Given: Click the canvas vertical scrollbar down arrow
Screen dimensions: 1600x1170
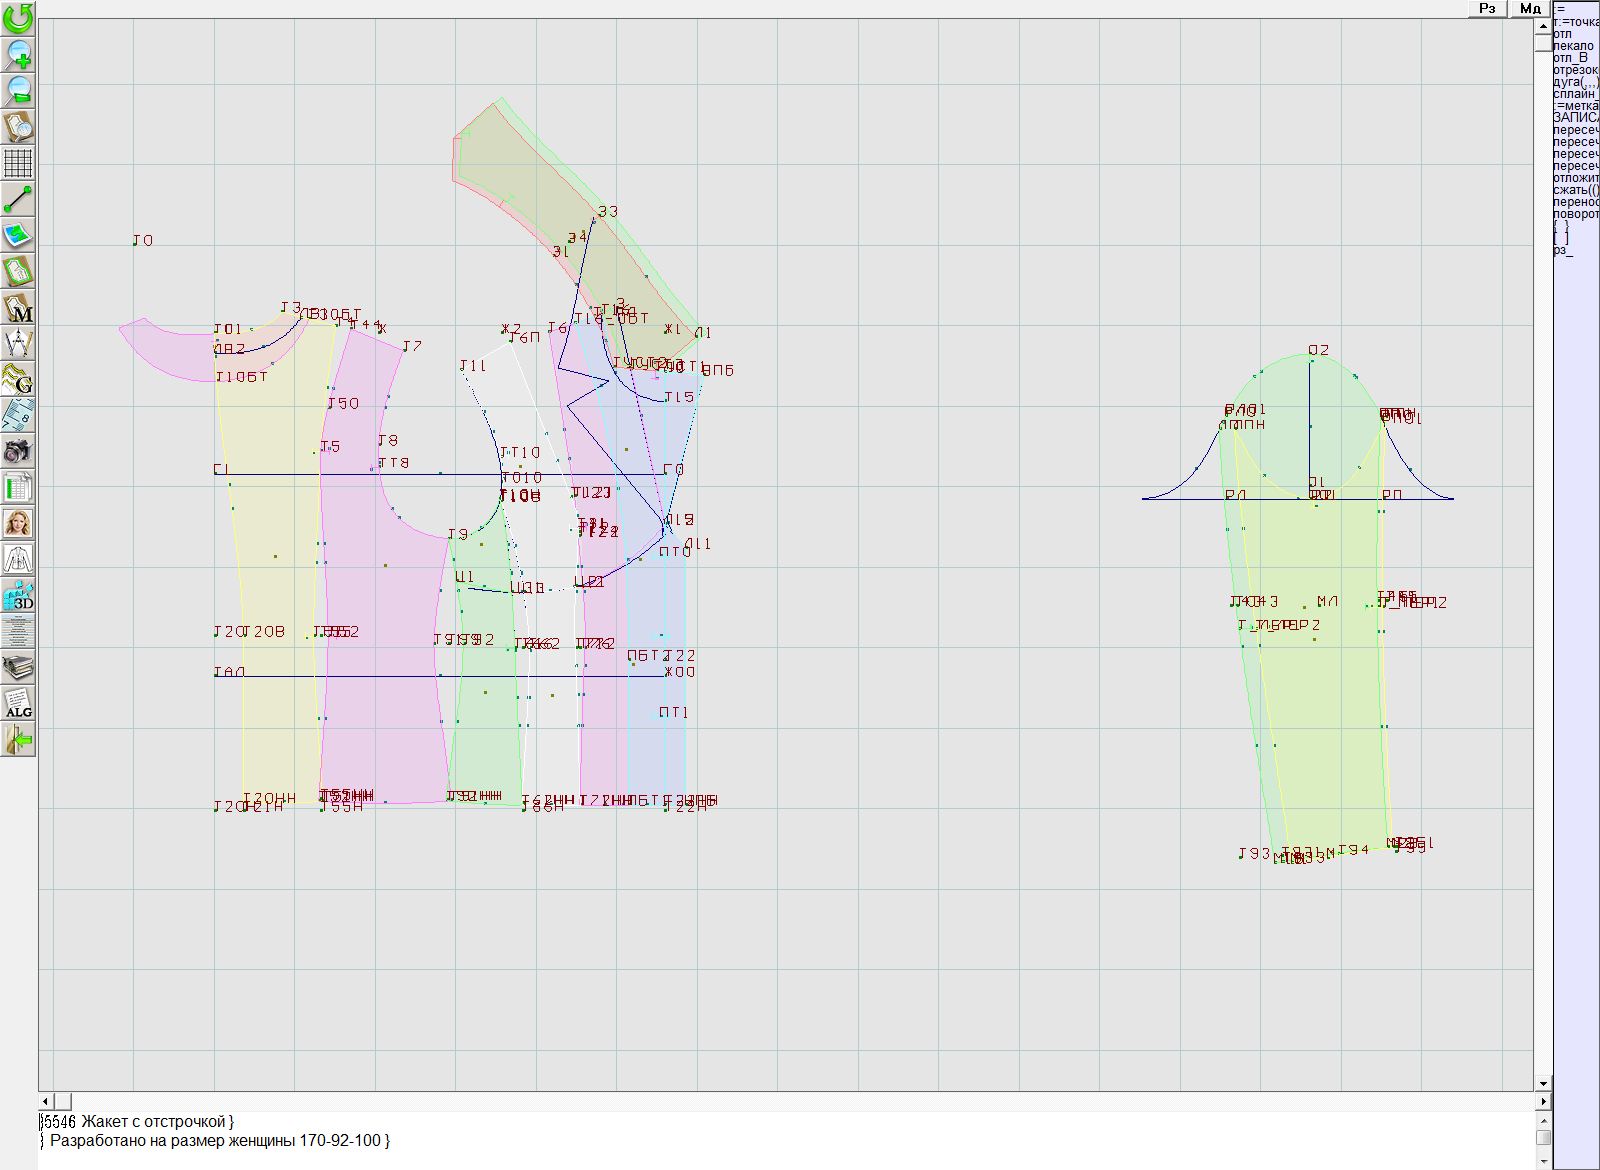Looking at the screenshot, I should pos(1543,1083).
